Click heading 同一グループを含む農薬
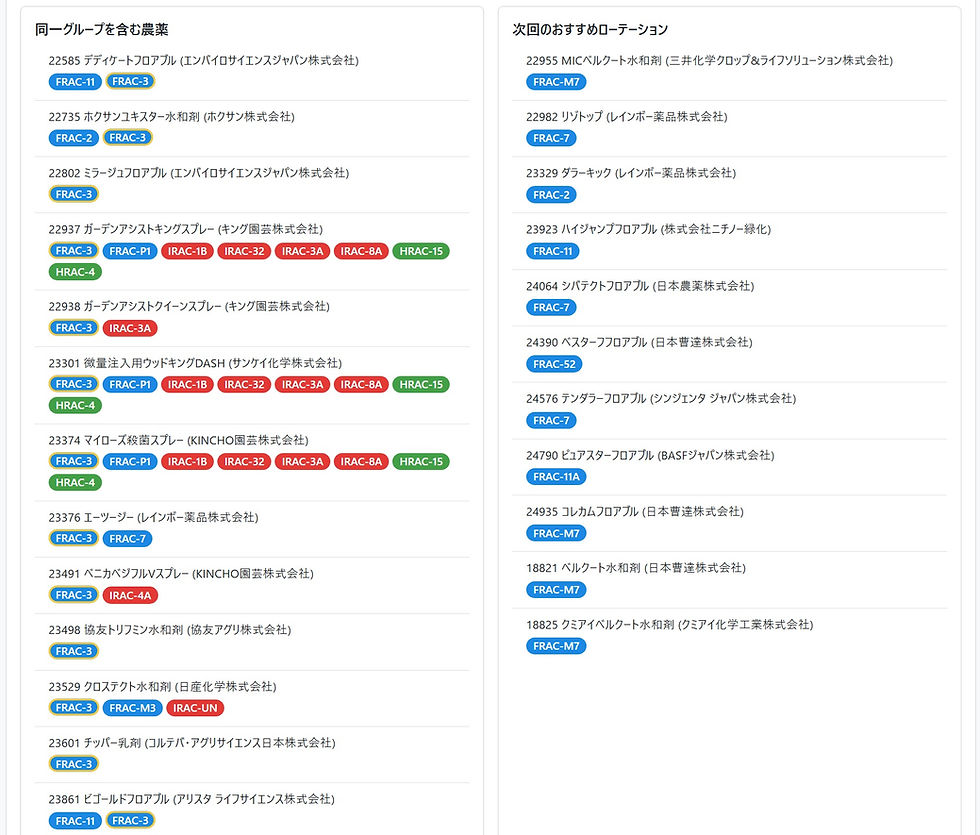This screenshot has height=835, width=980. tap(101, 29)
